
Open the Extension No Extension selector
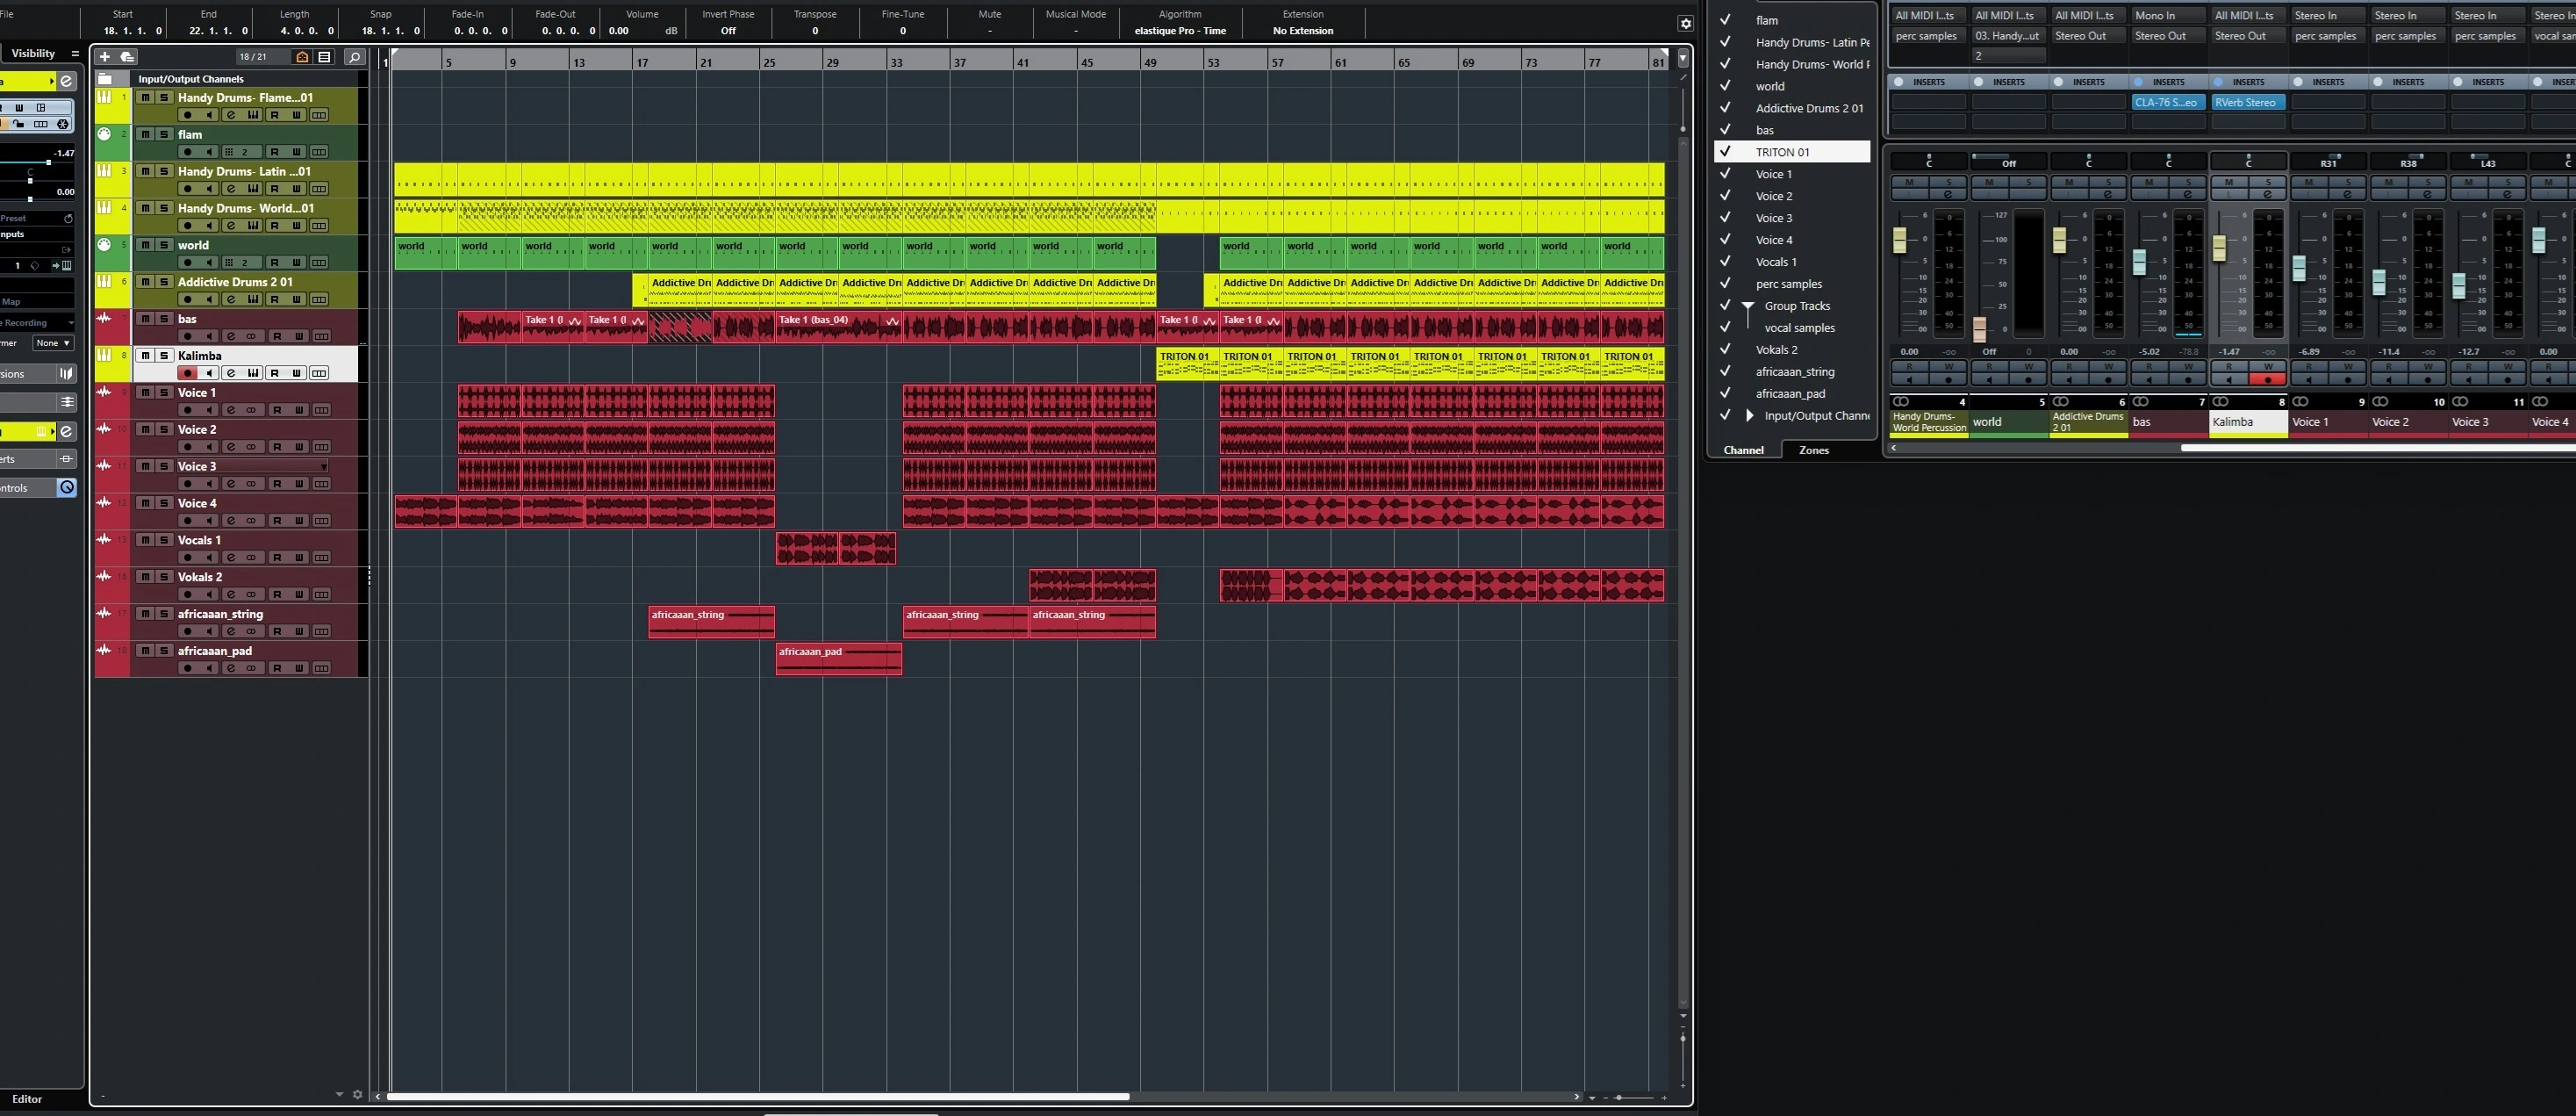(1303, 31)
